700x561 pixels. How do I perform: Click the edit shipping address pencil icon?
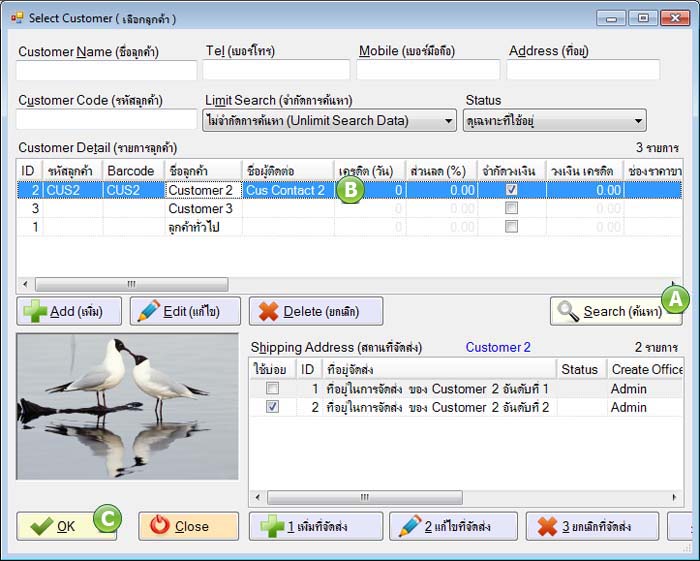point(408,526)
